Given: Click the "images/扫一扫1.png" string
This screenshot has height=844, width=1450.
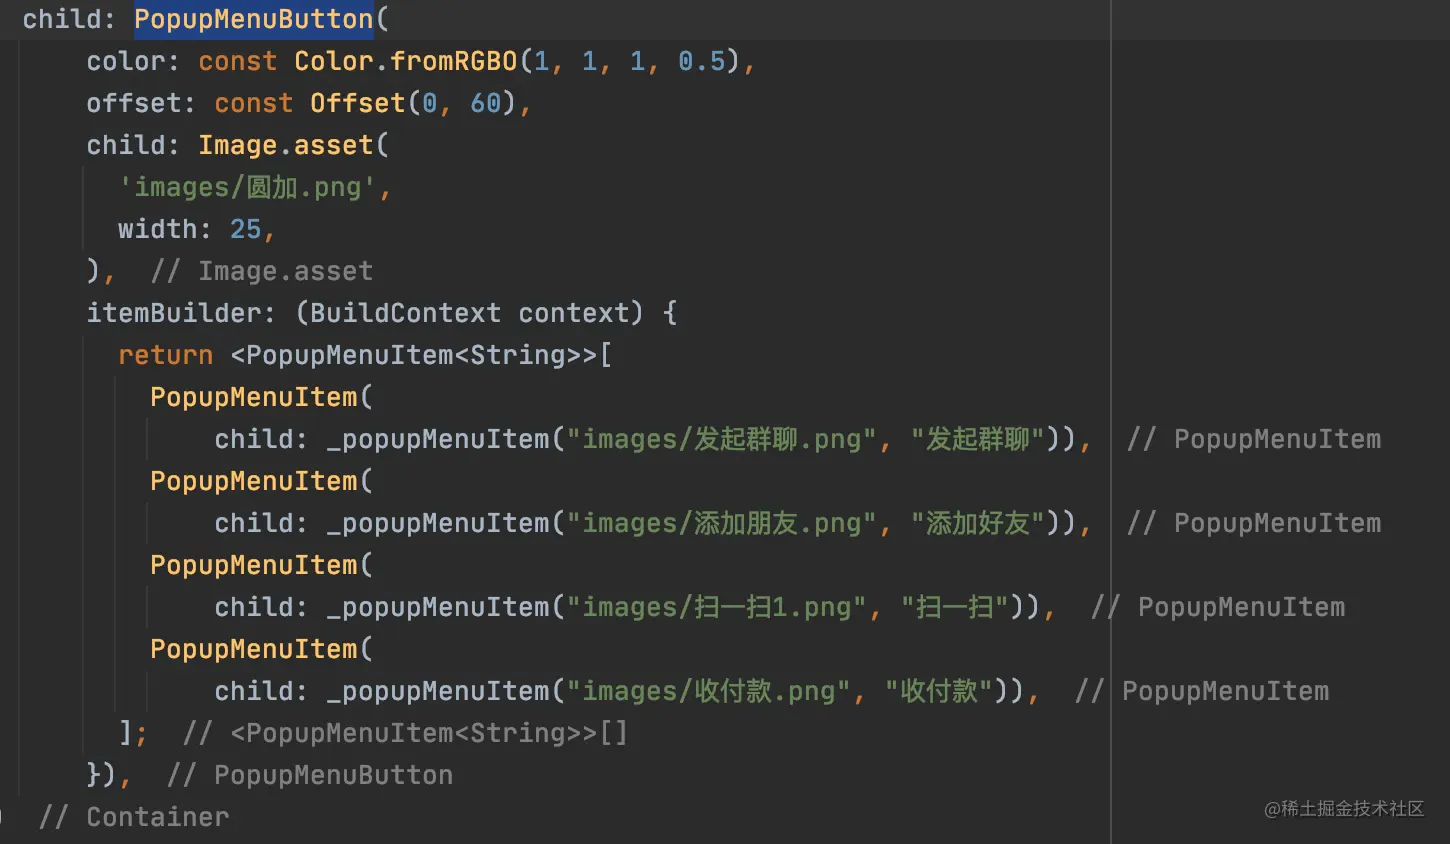Looking at the screenshot, I should pyautogui.click(x=717, y=607).
